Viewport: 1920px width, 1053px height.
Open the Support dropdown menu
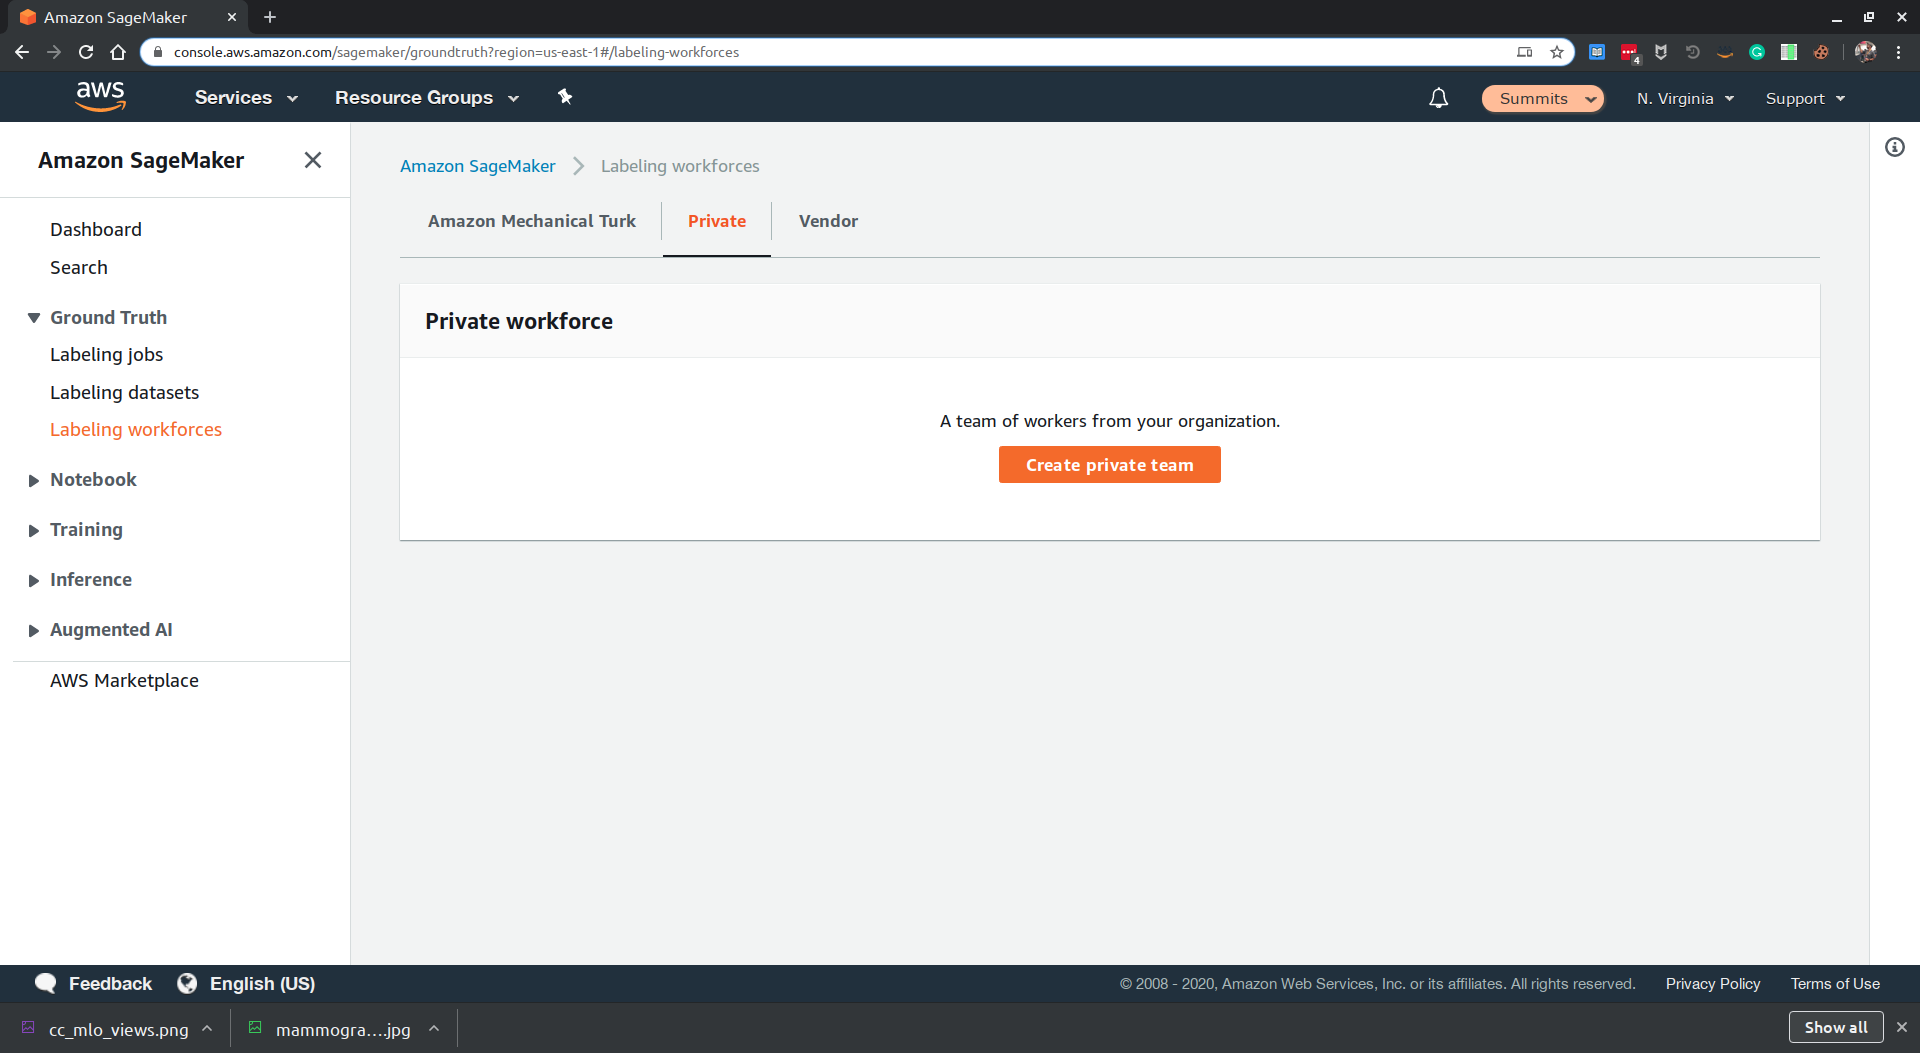point(1805,98)
